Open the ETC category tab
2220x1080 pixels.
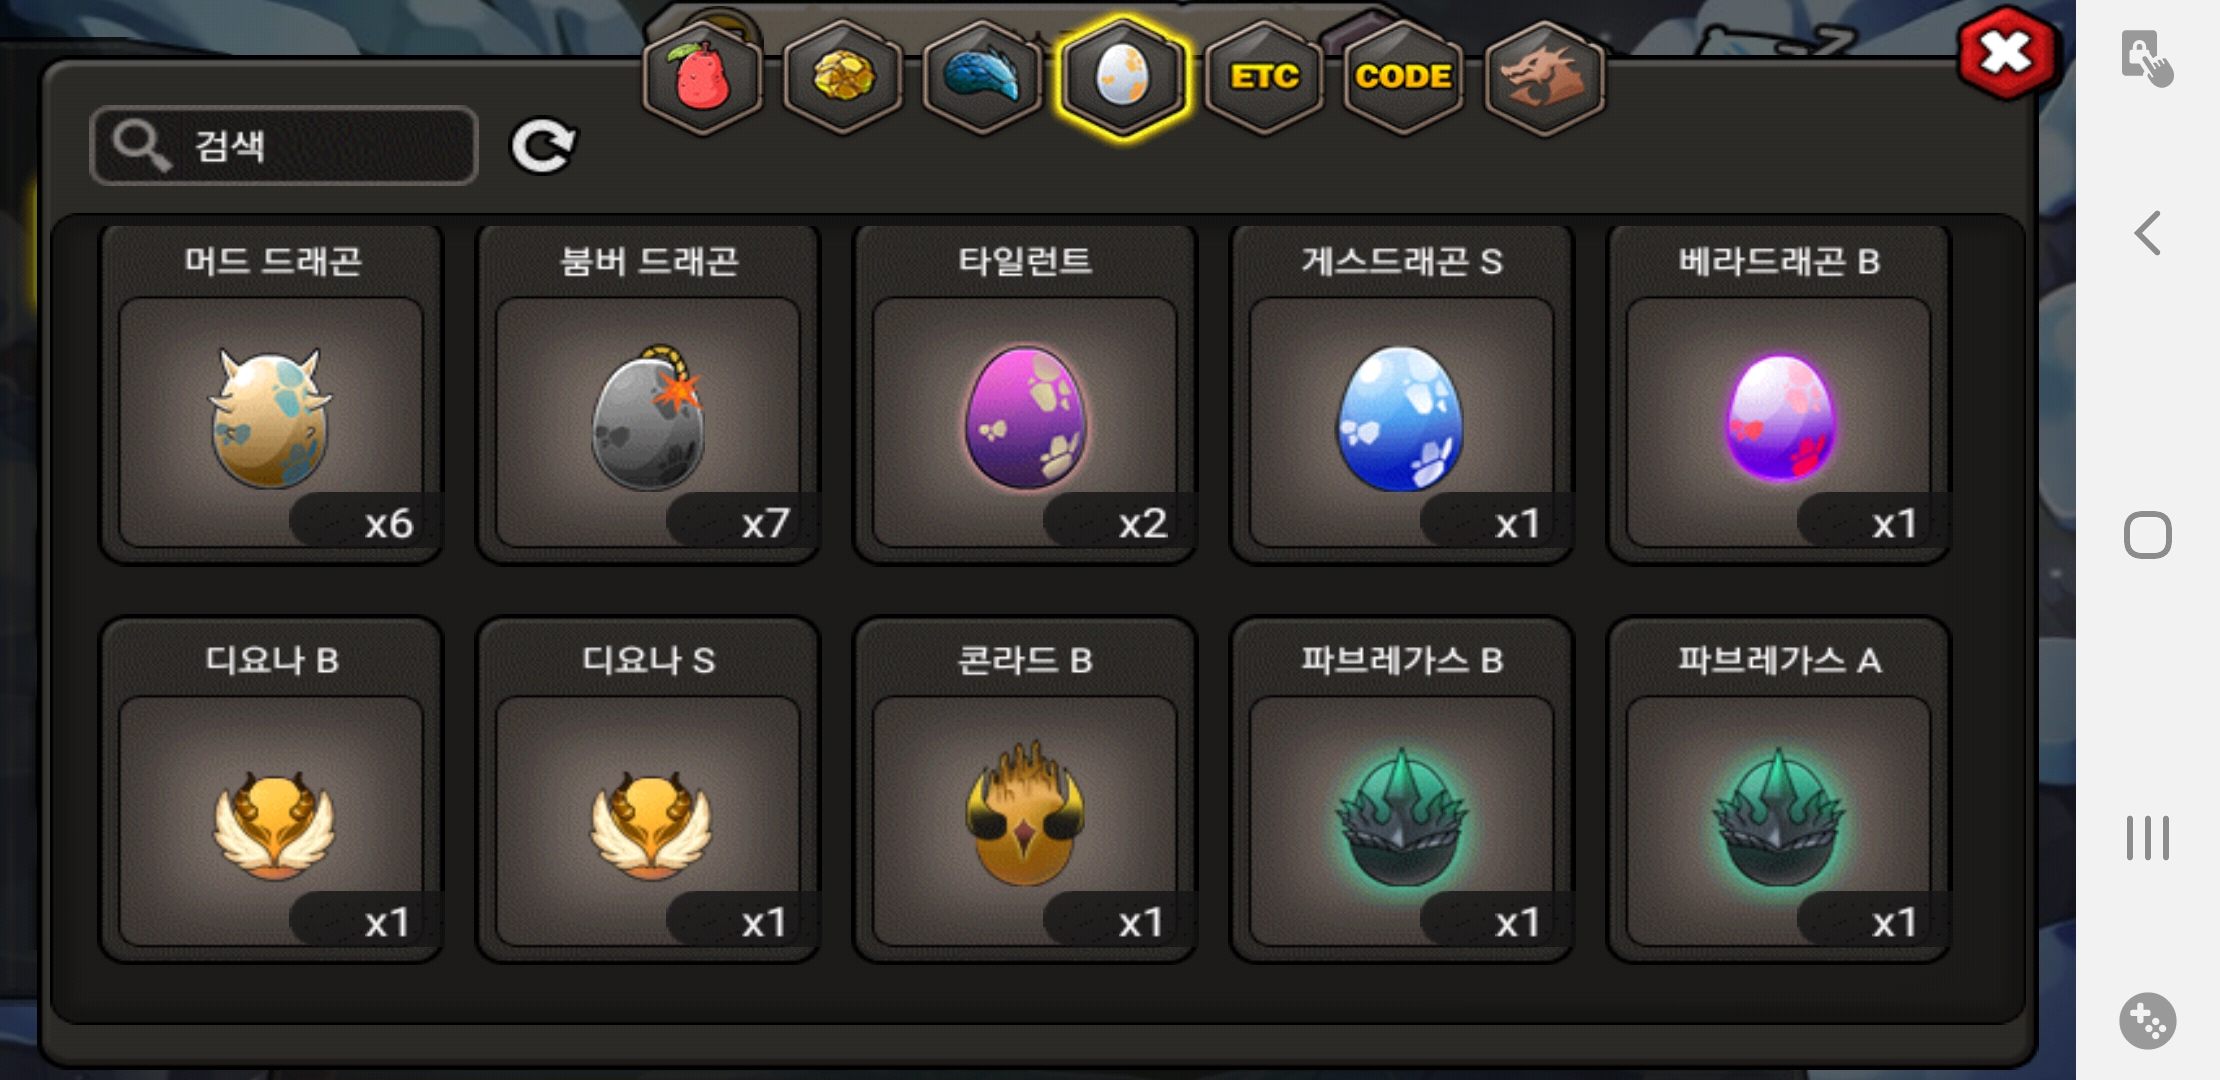(x=1264, y=77)
